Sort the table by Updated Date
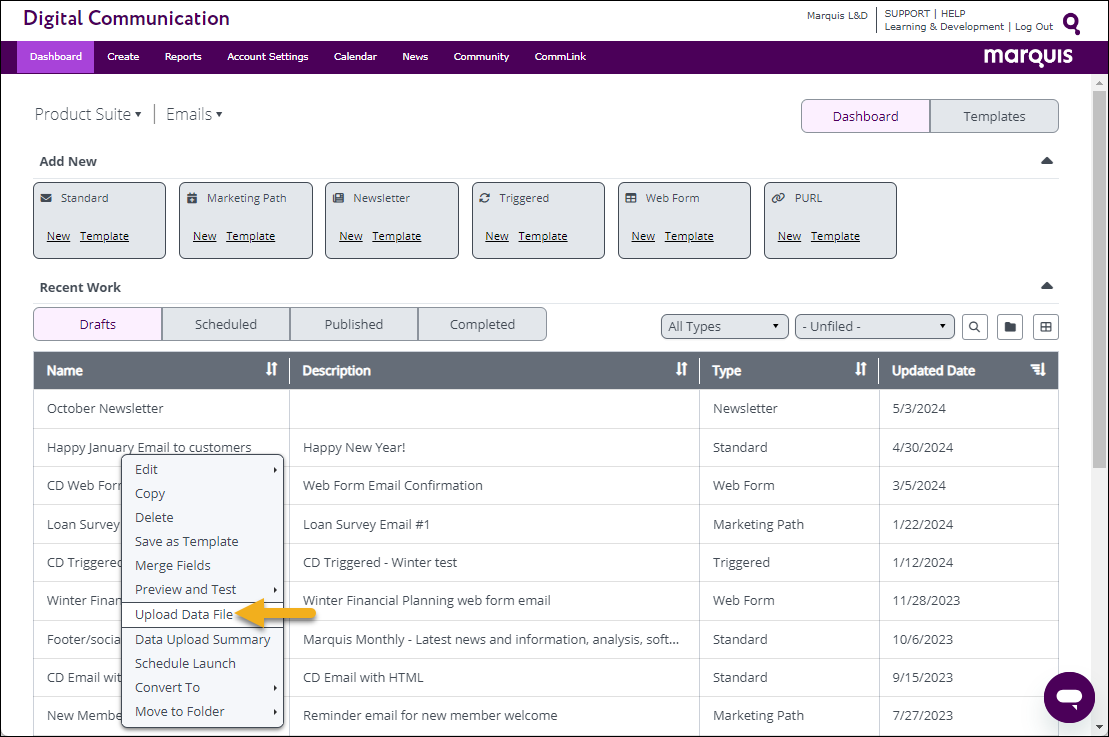 tap(1038, 369)
